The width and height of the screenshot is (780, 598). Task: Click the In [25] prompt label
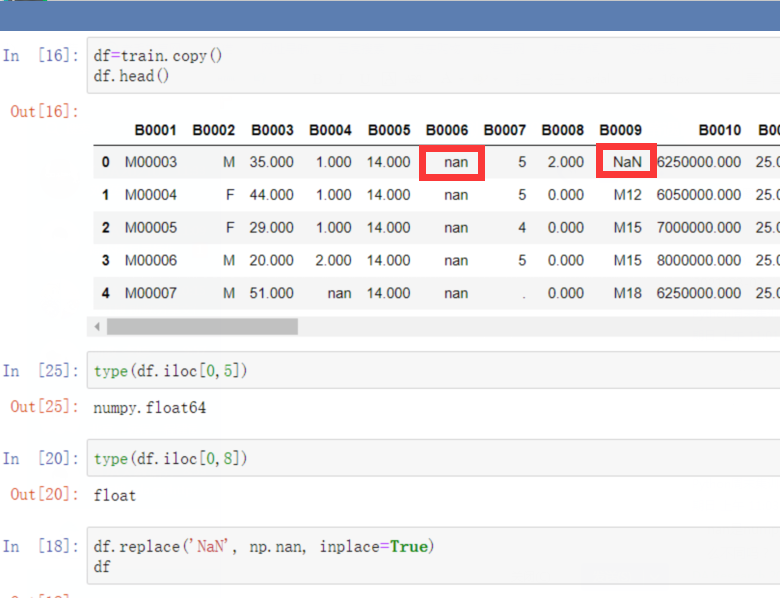41,371
